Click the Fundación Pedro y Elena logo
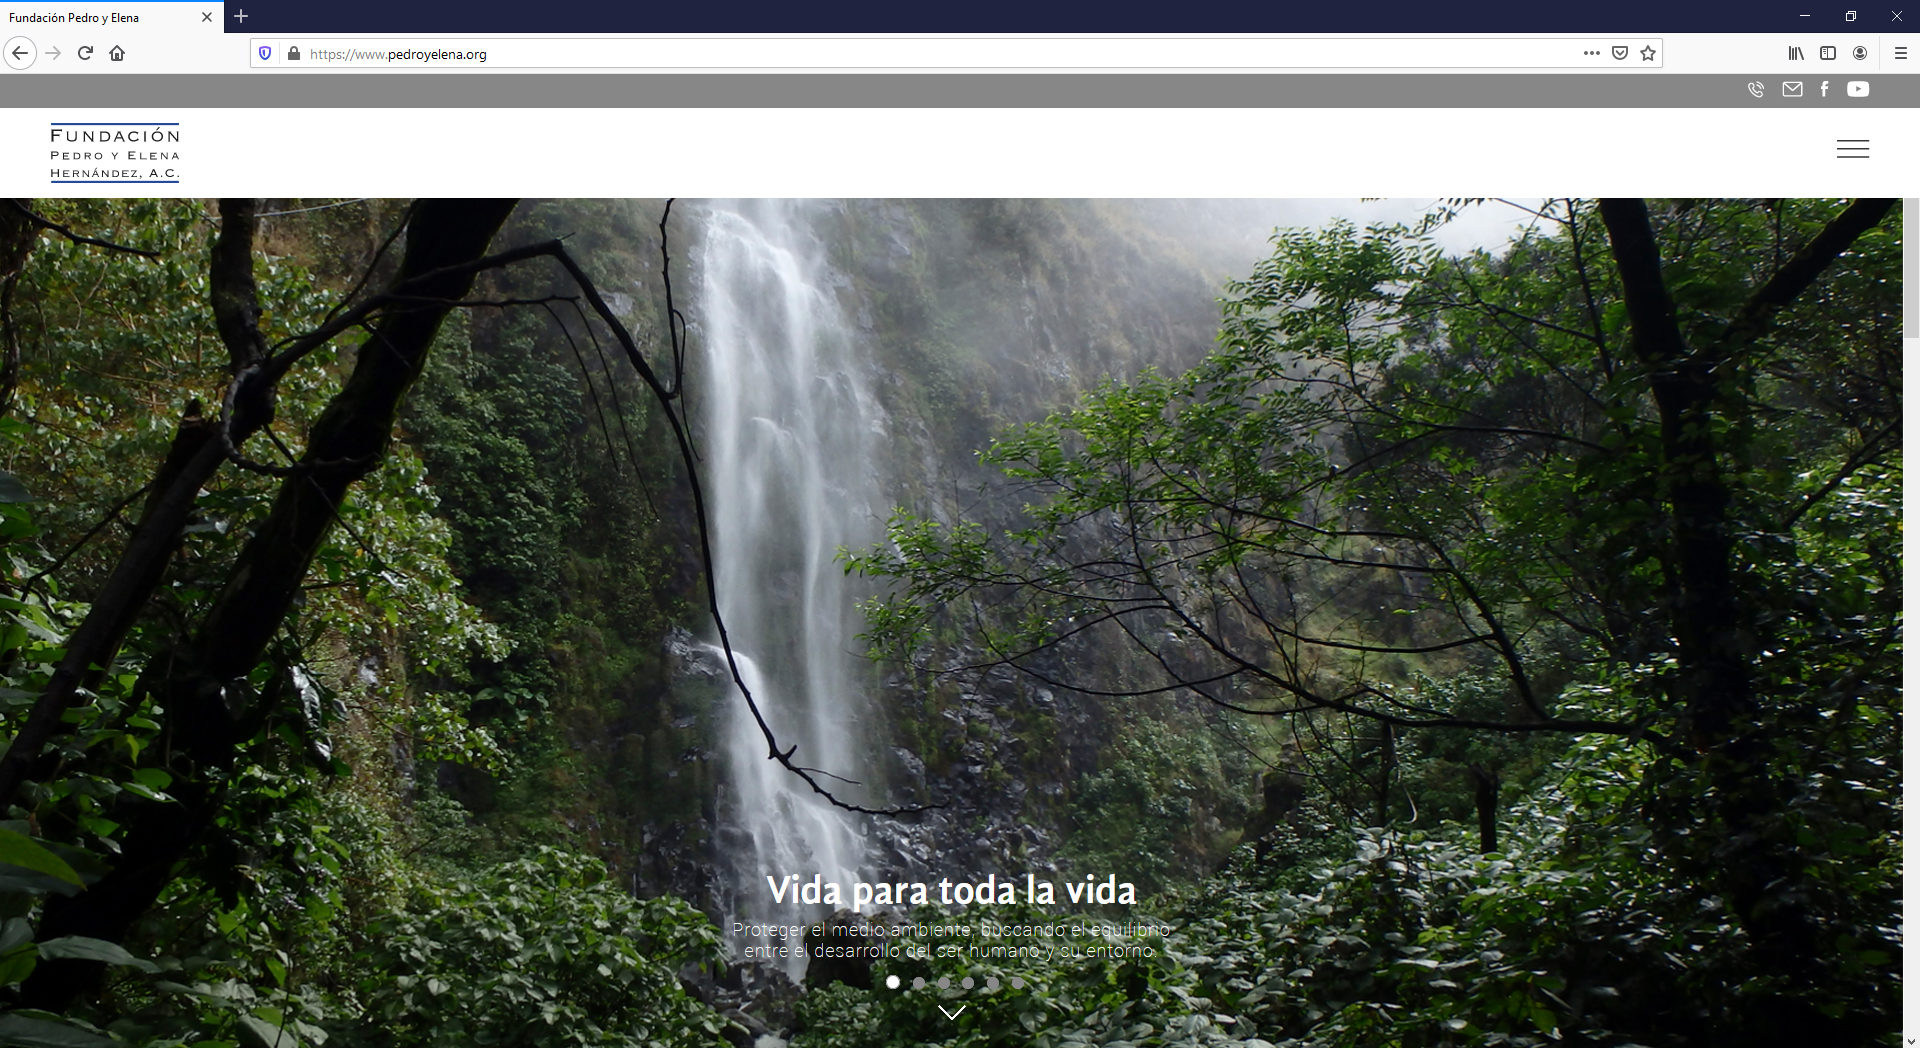1920x1048 pixels. (115, 153)
